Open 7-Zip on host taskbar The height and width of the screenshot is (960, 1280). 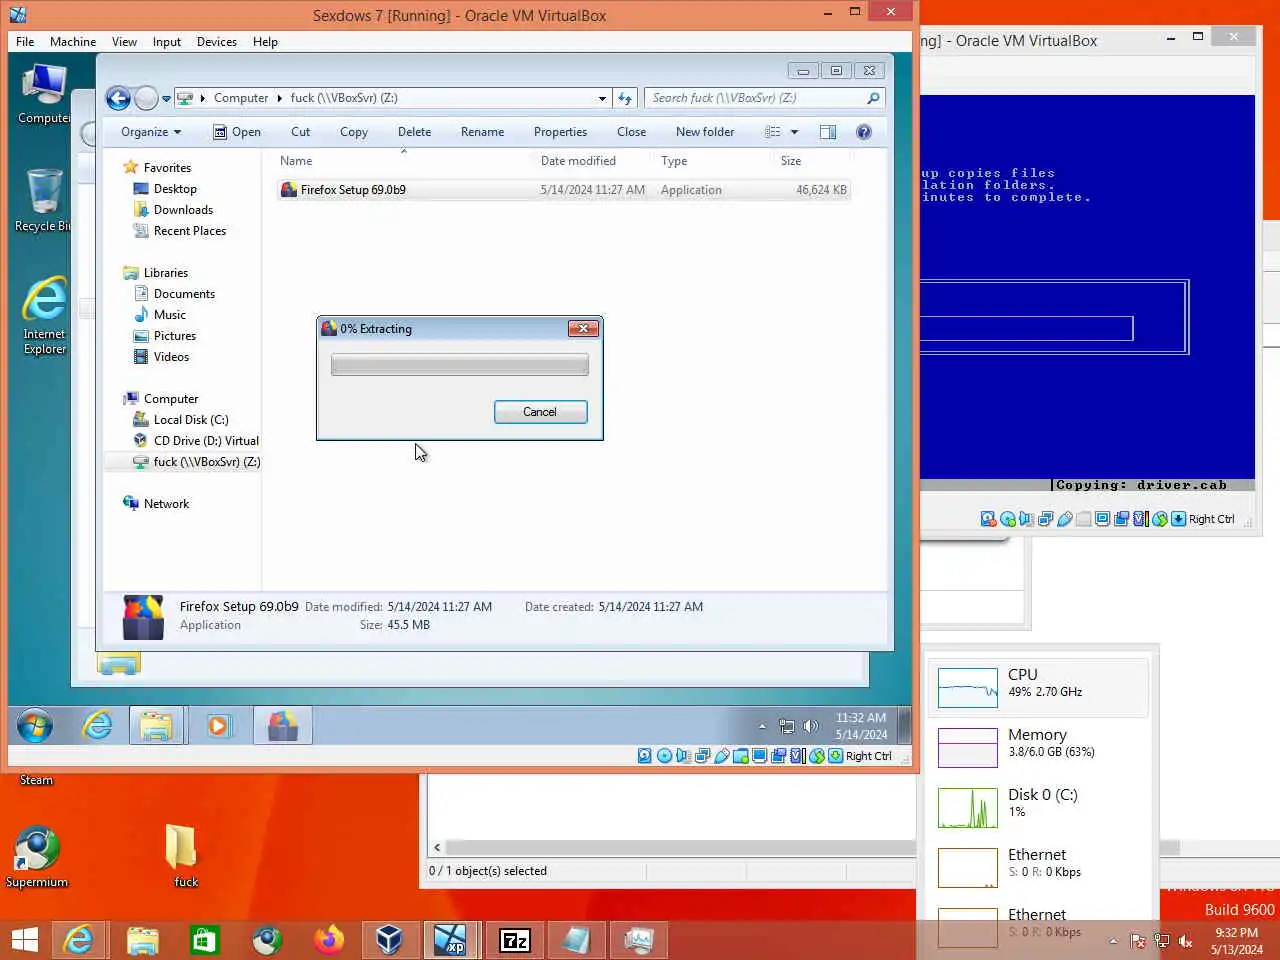pyautogui.click(x=514, y=940)
